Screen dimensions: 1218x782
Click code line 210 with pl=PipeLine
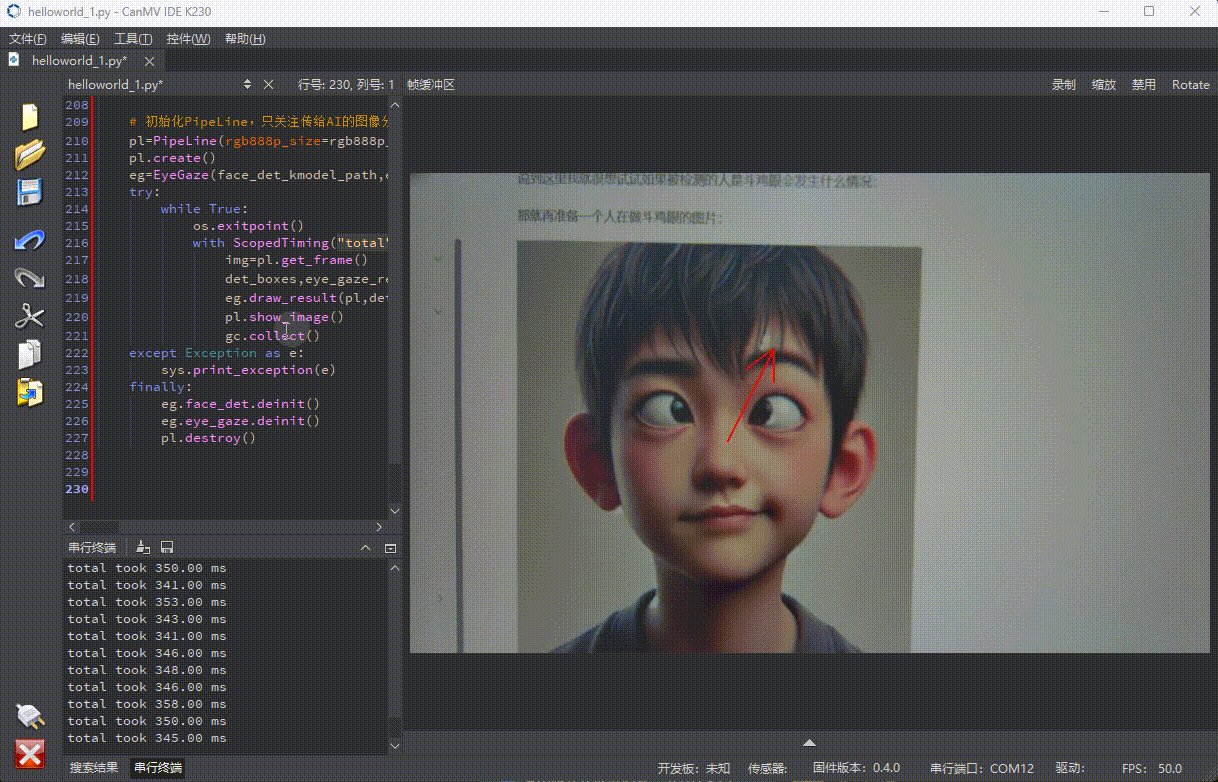(x=259, y=141)
